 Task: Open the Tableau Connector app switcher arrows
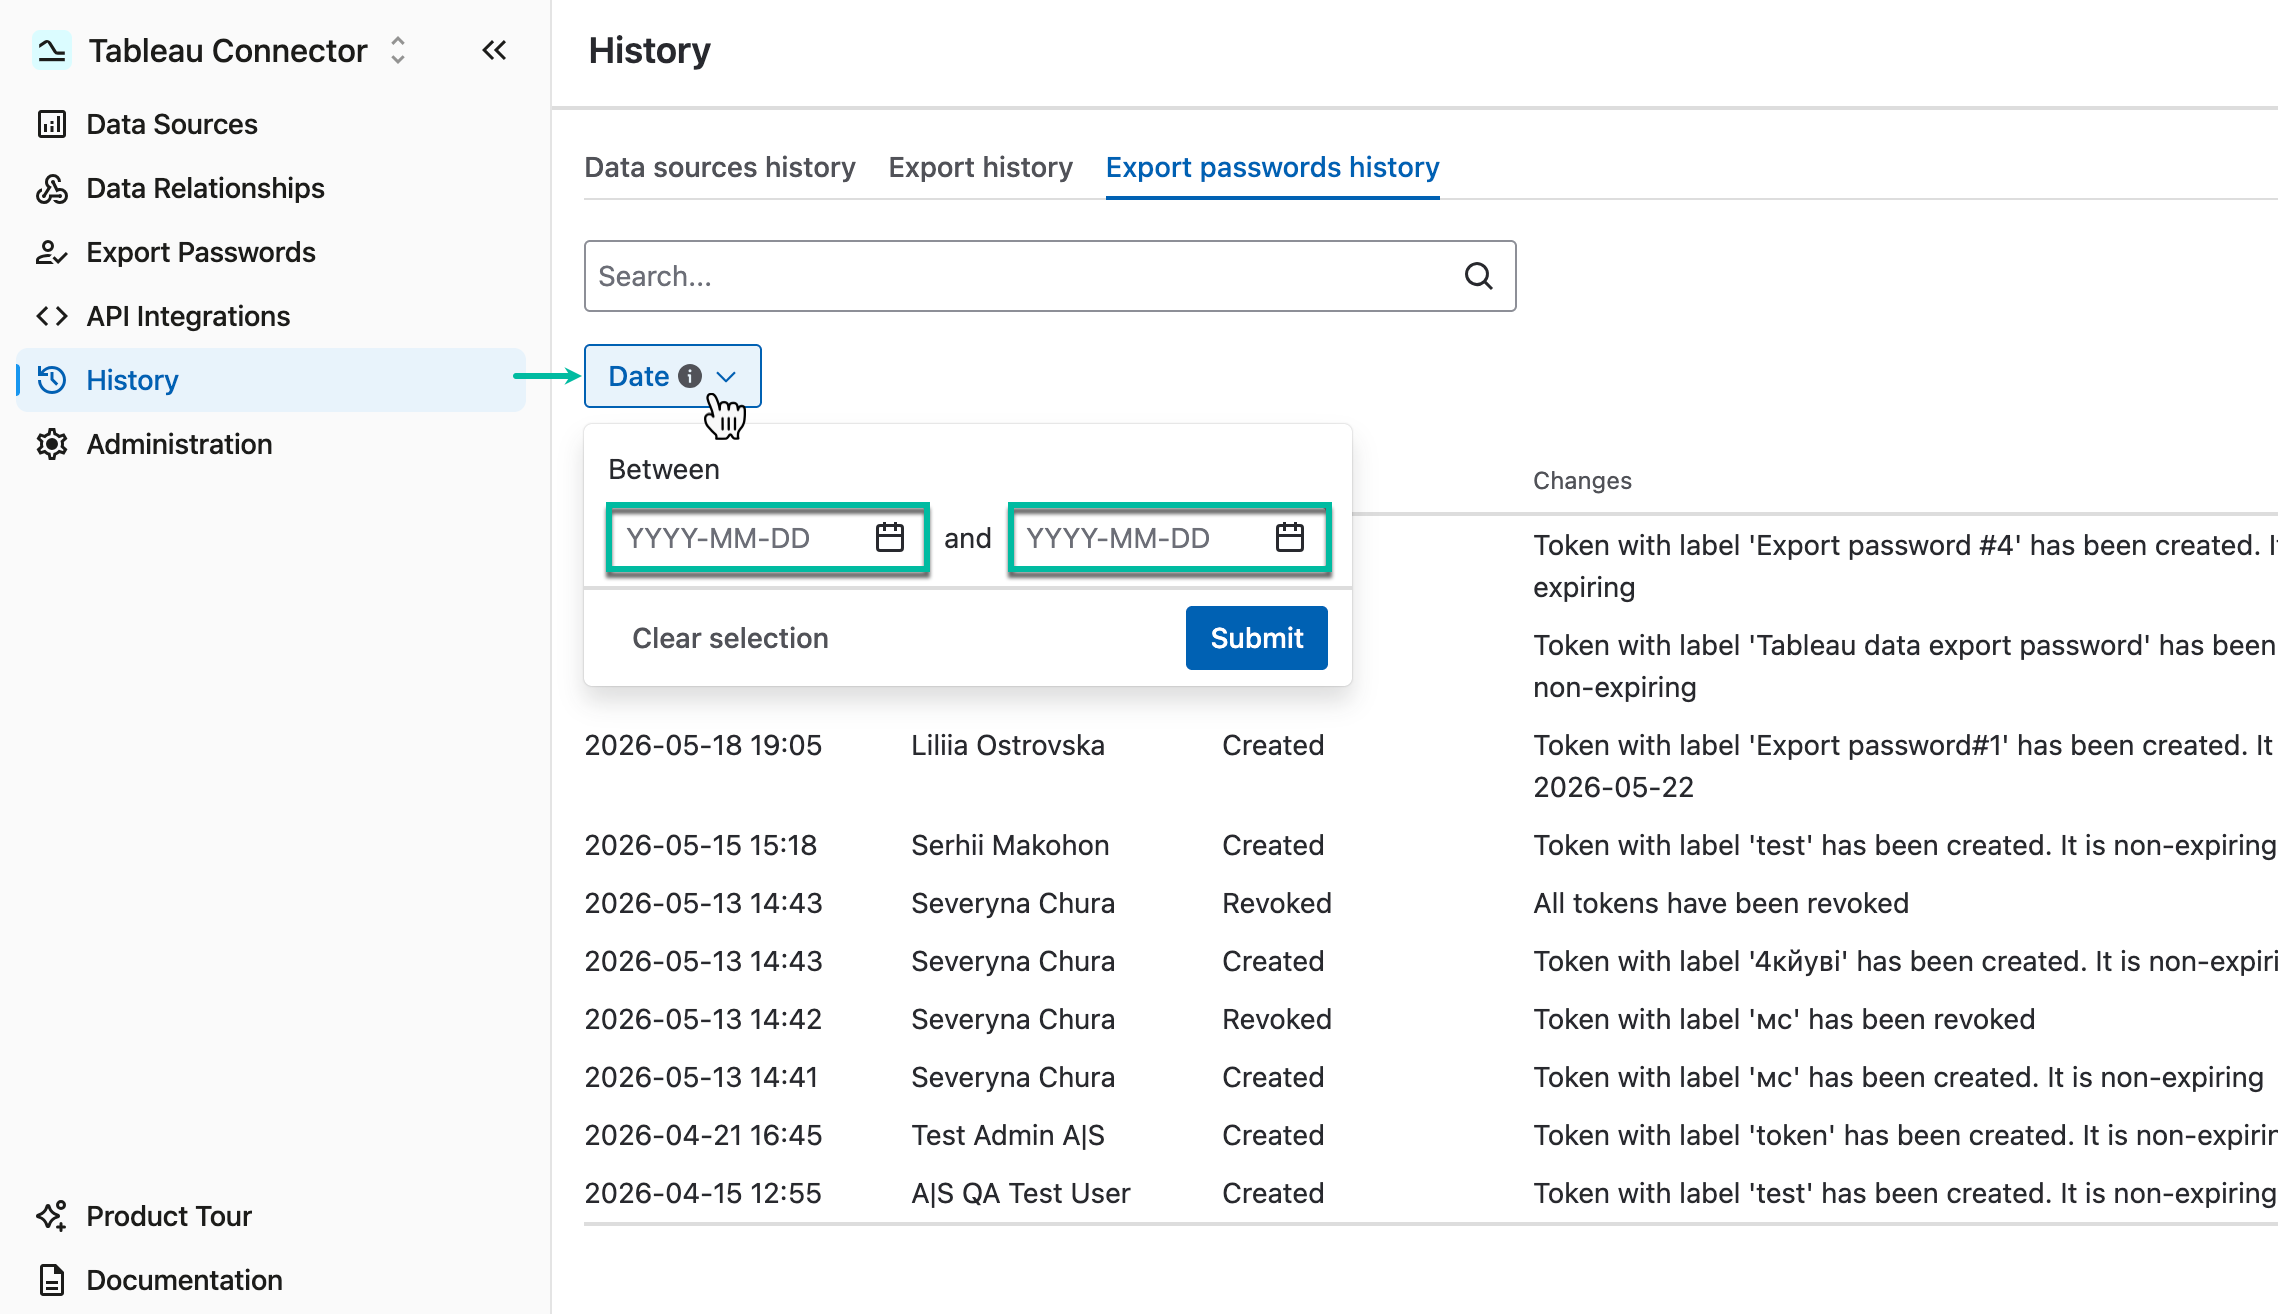tap(398, 50)
